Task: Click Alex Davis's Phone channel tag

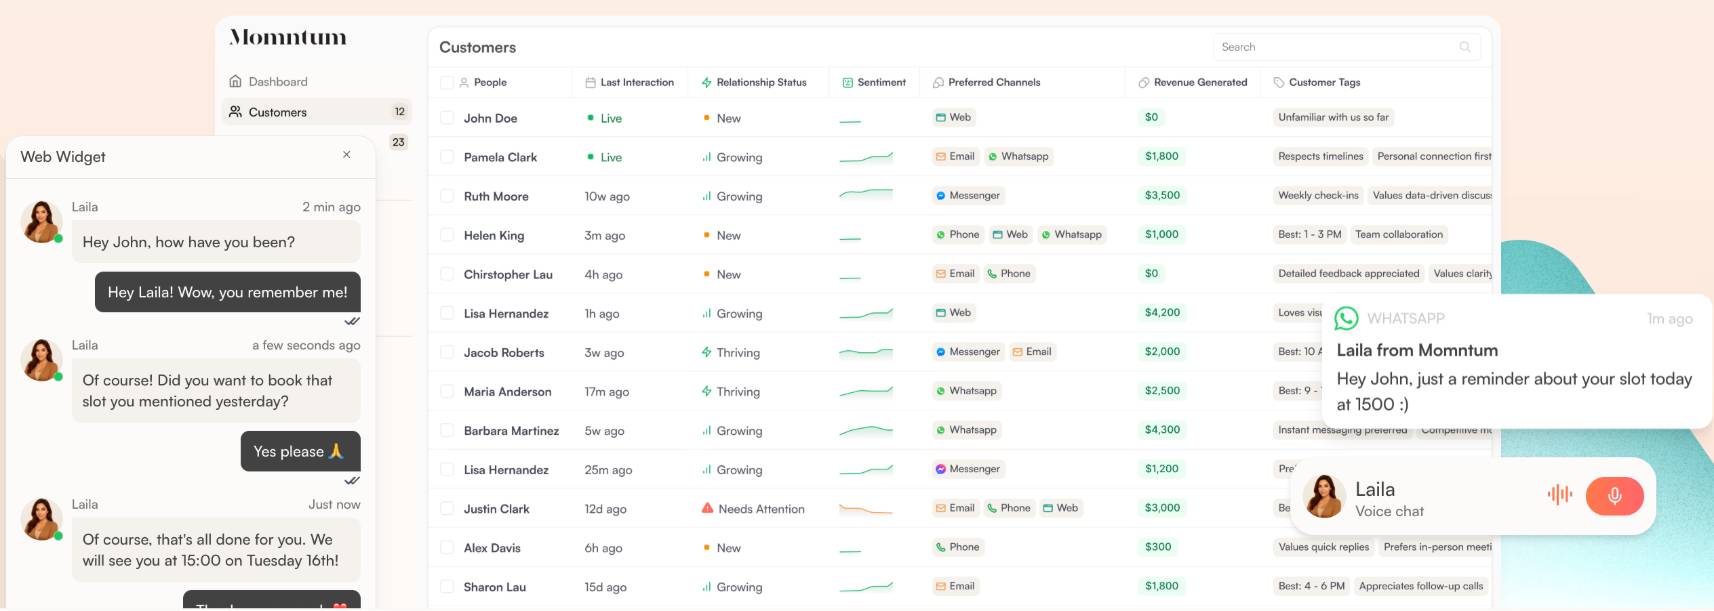Action: [x=957, y=546]
